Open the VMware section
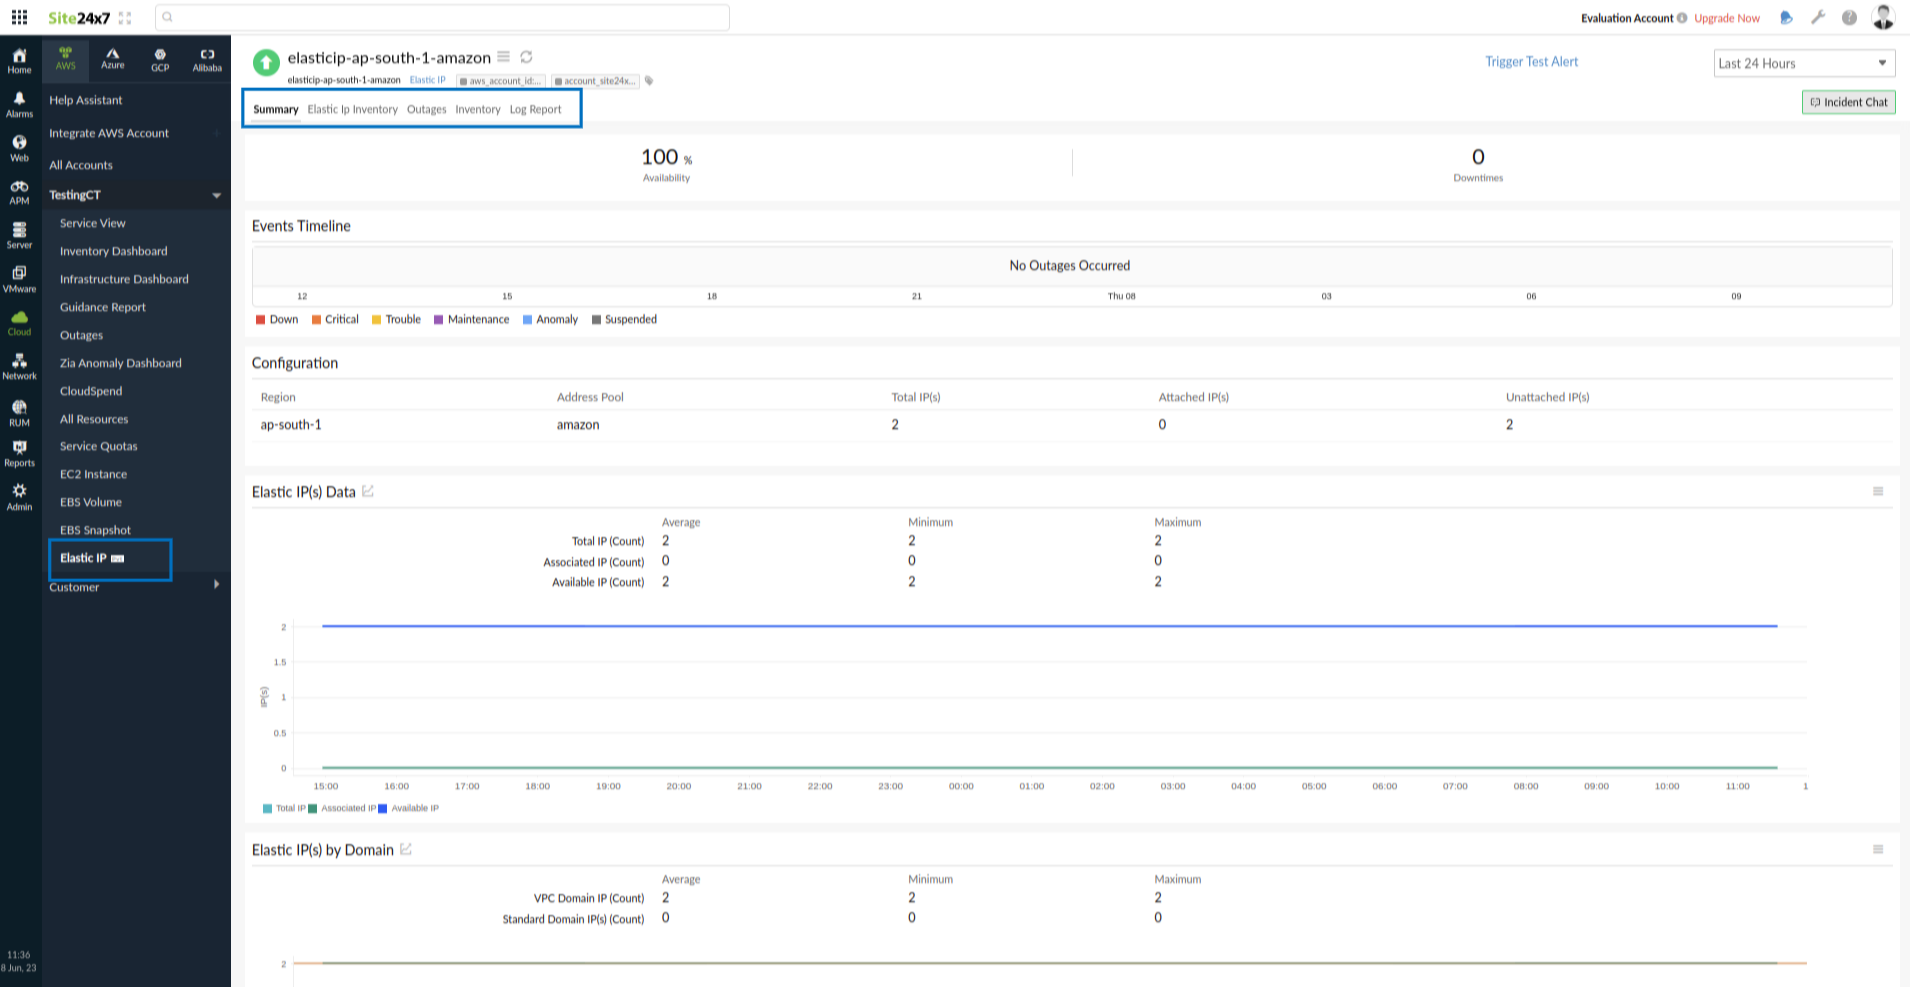Viewport: 1910px width, 987px height. coord(19,279)
